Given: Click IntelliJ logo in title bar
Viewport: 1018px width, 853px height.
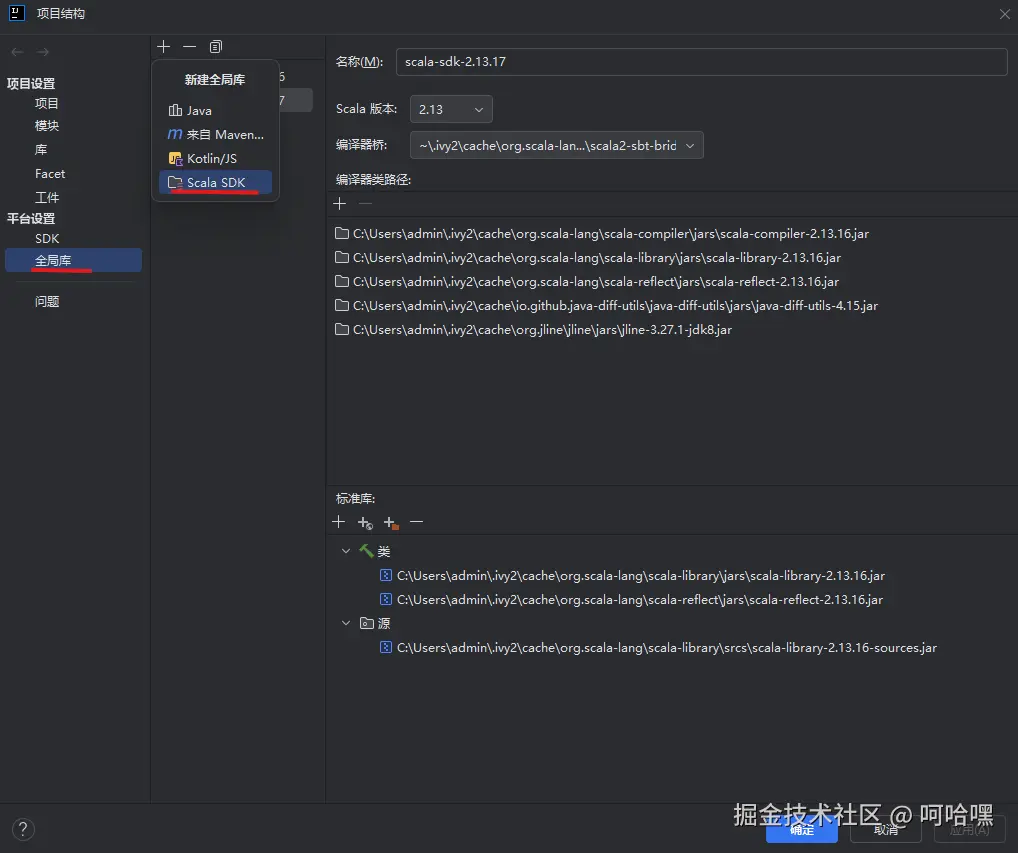Looking at the screenshot, I should (x=17, y=13).
